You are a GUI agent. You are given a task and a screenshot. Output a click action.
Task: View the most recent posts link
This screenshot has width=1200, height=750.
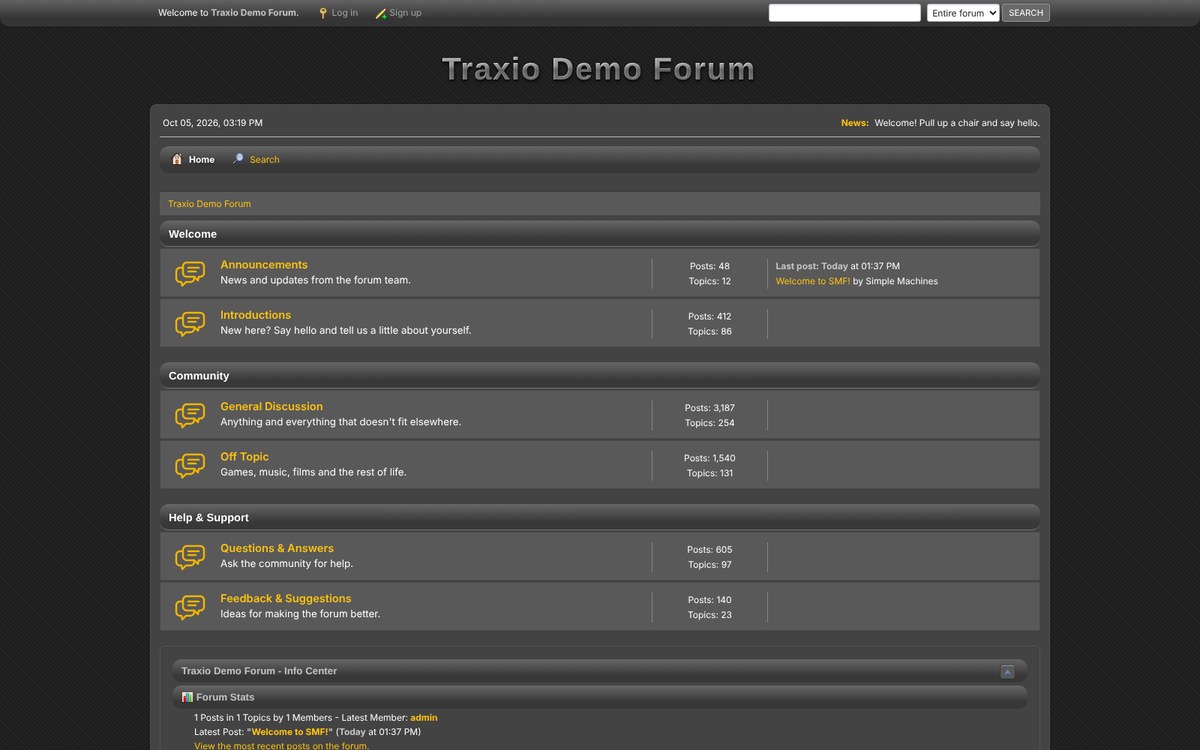[x=281, y=746]
